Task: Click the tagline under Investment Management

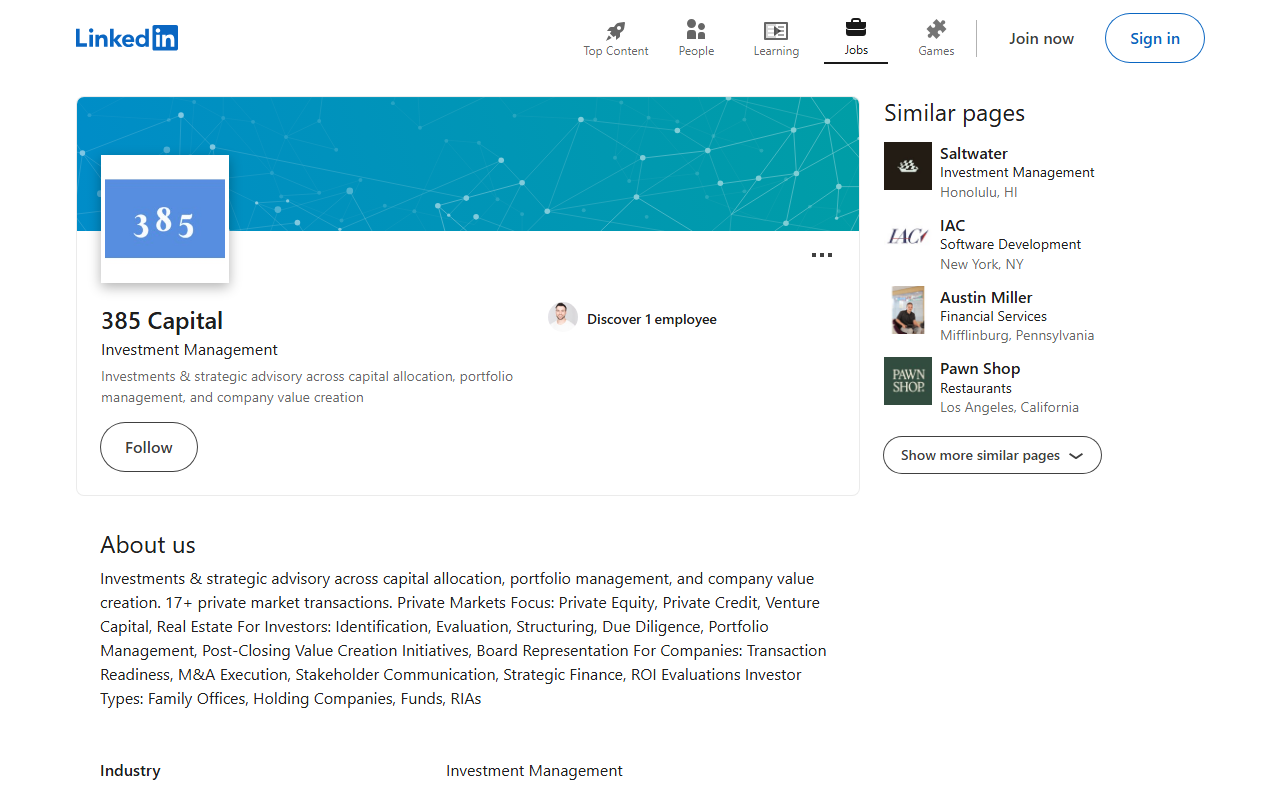Action: click(307, 387)
